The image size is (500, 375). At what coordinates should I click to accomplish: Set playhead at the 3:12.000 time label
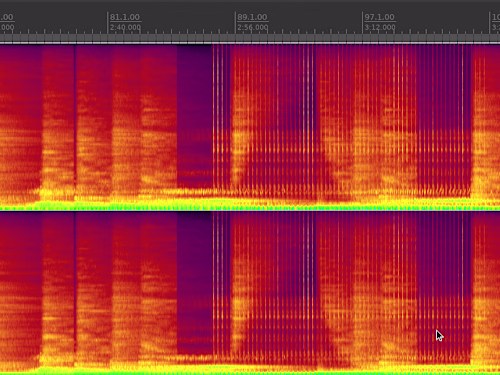point(380,27)
